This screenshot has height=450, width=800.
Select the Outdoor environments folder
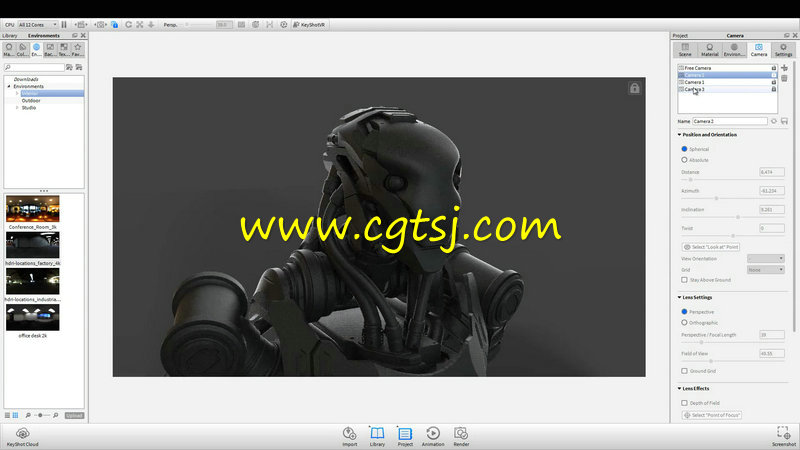(31, 101)
